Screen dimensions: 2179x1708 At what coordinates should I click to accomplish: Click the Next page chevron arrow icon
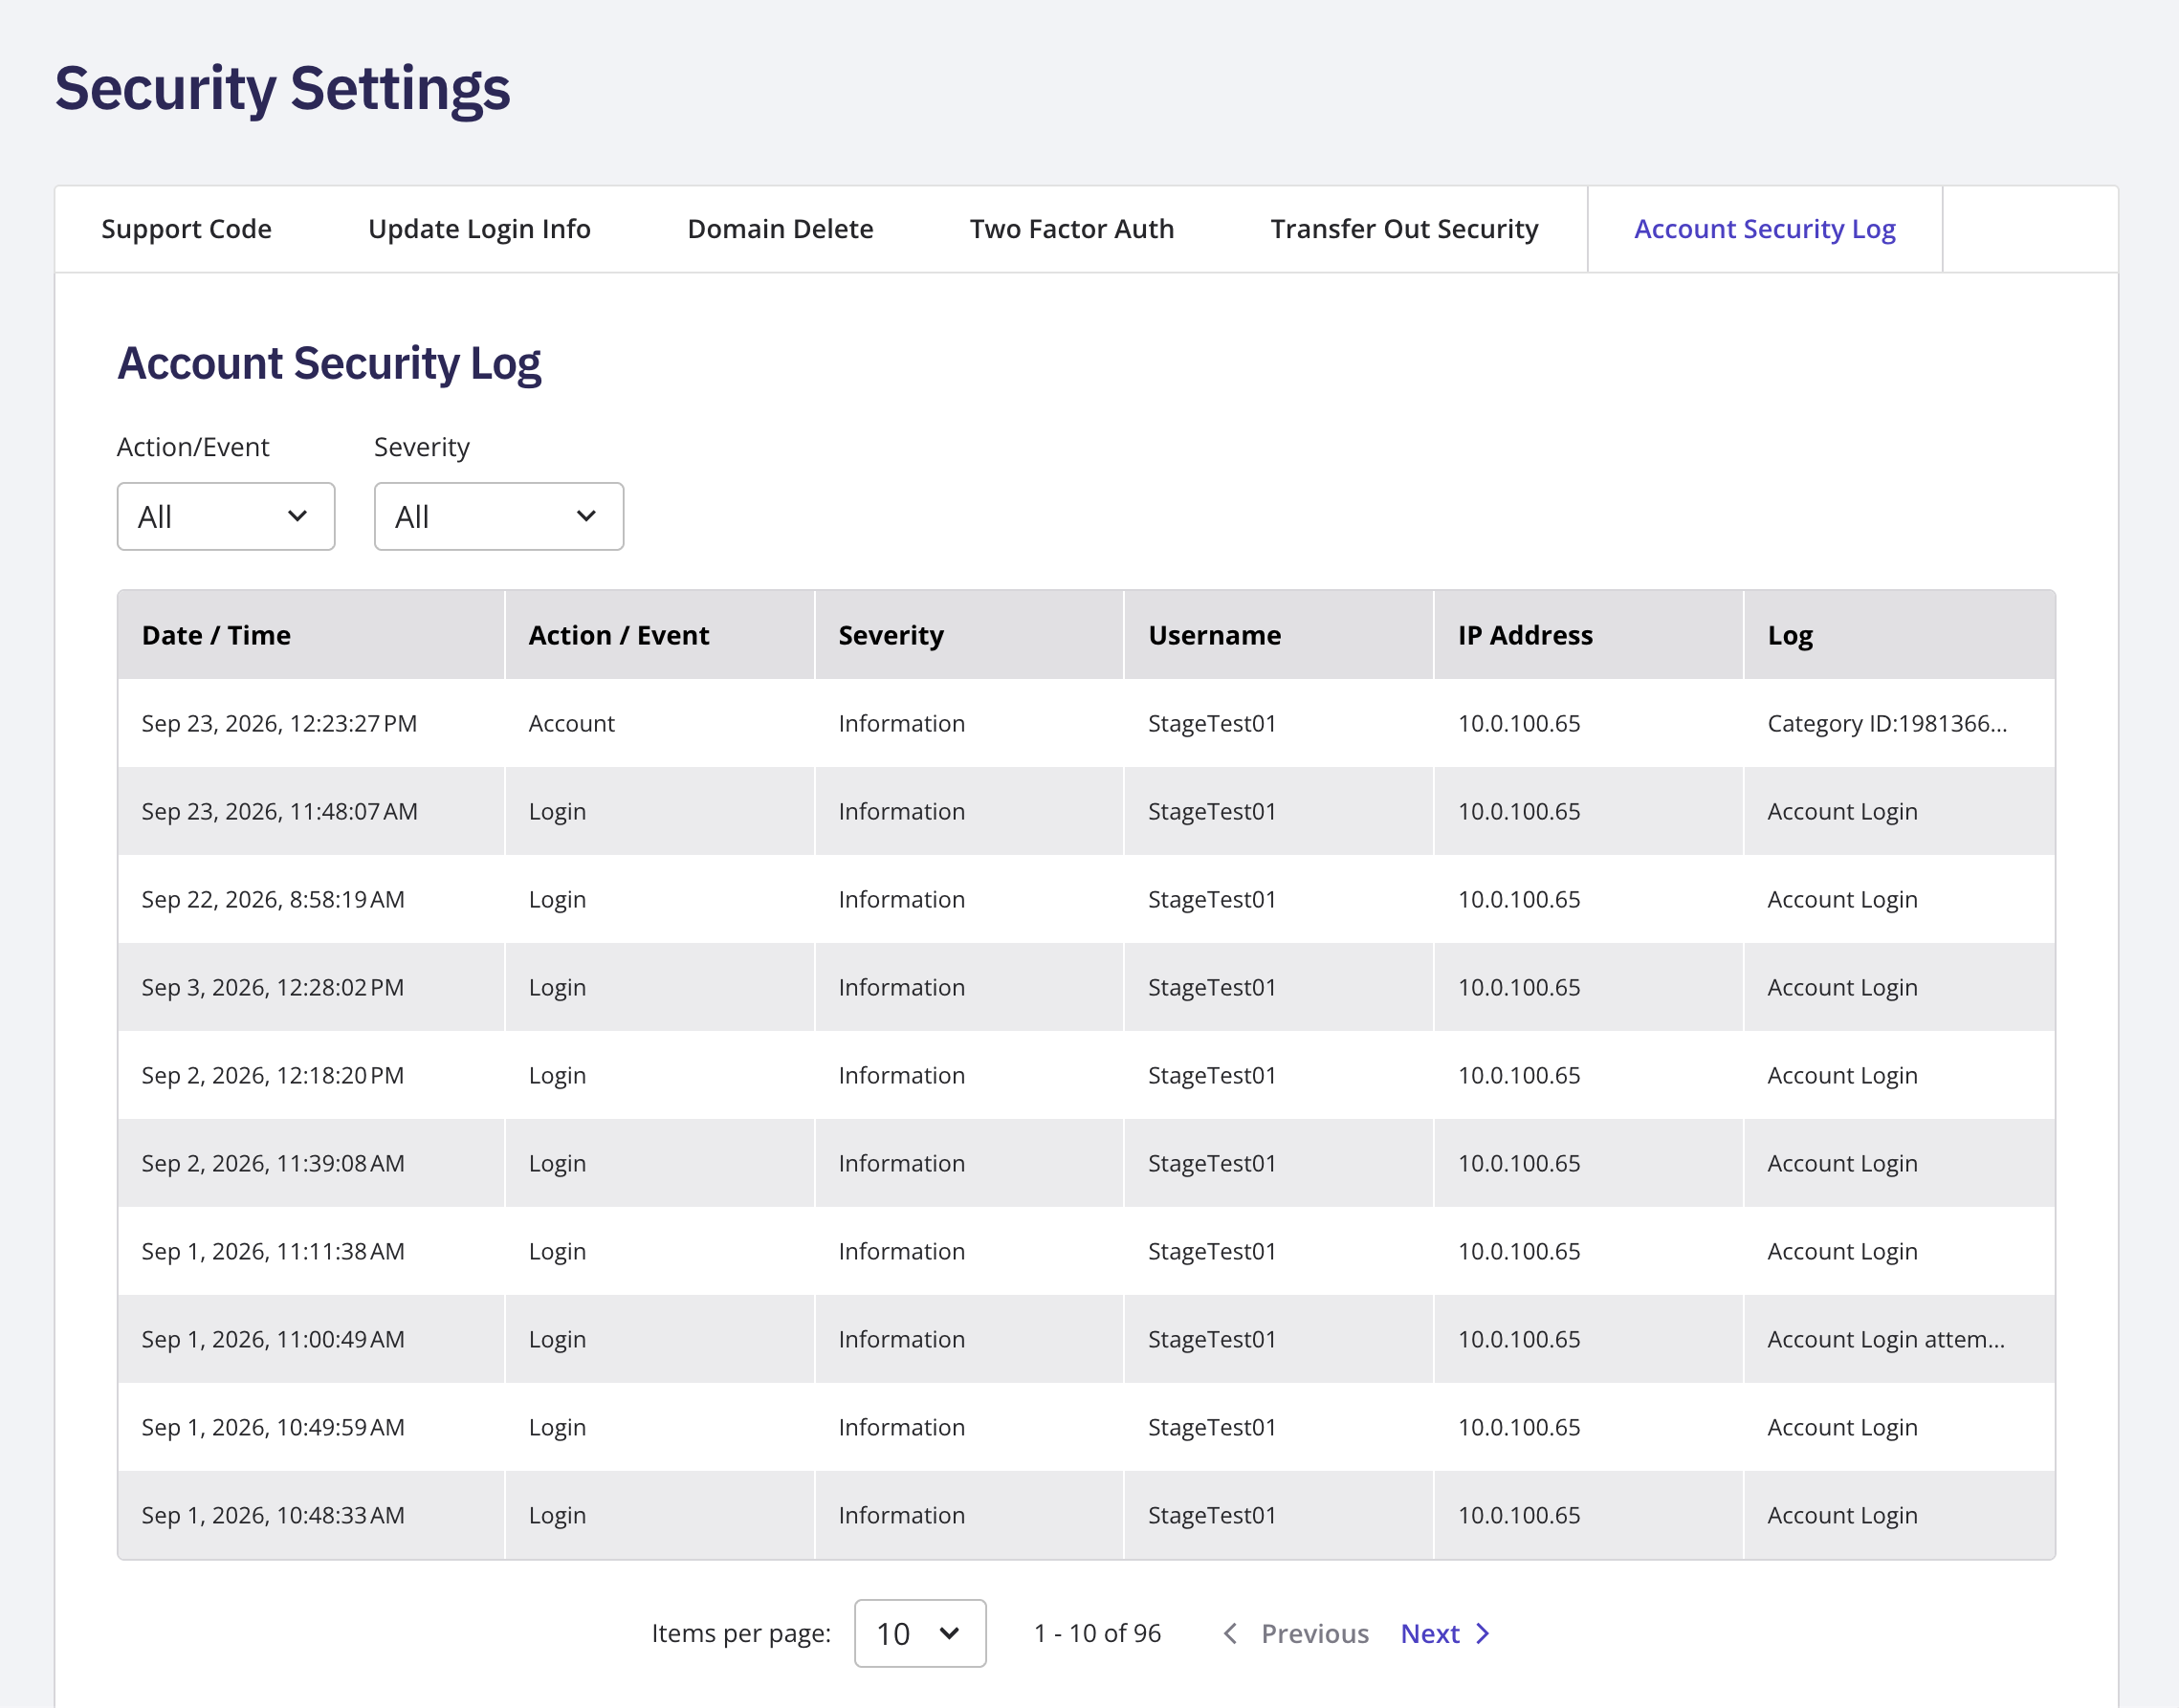[x=1483, y=1633]
